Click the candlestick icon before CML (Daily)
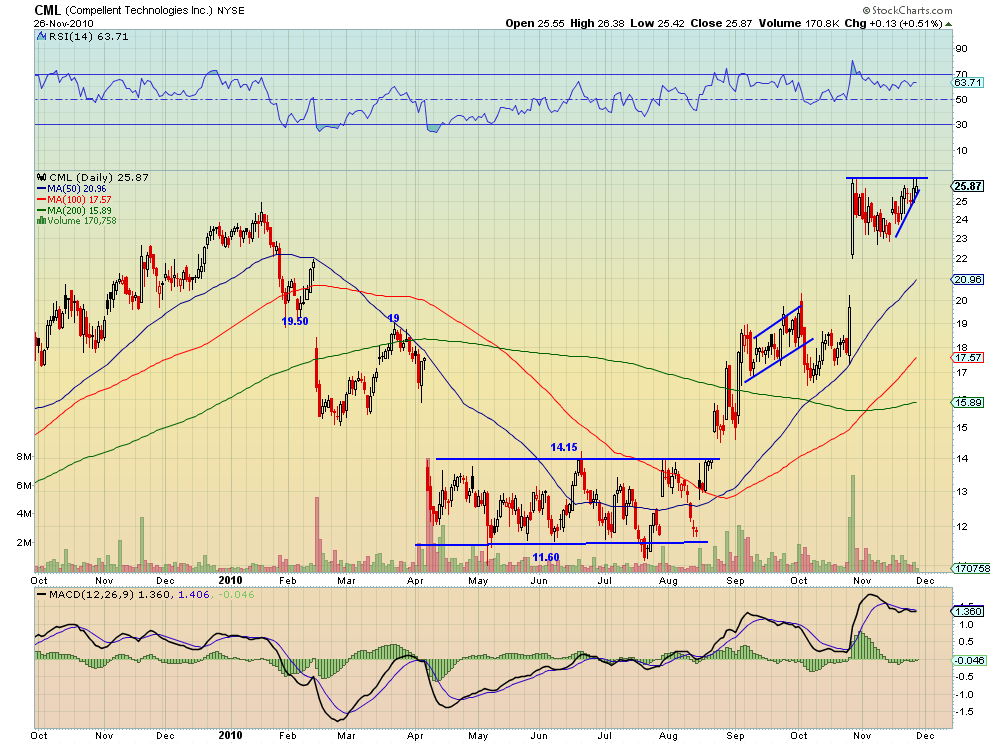Image resolution: width=990 pixels, height=744 pixels. (42, 177)
